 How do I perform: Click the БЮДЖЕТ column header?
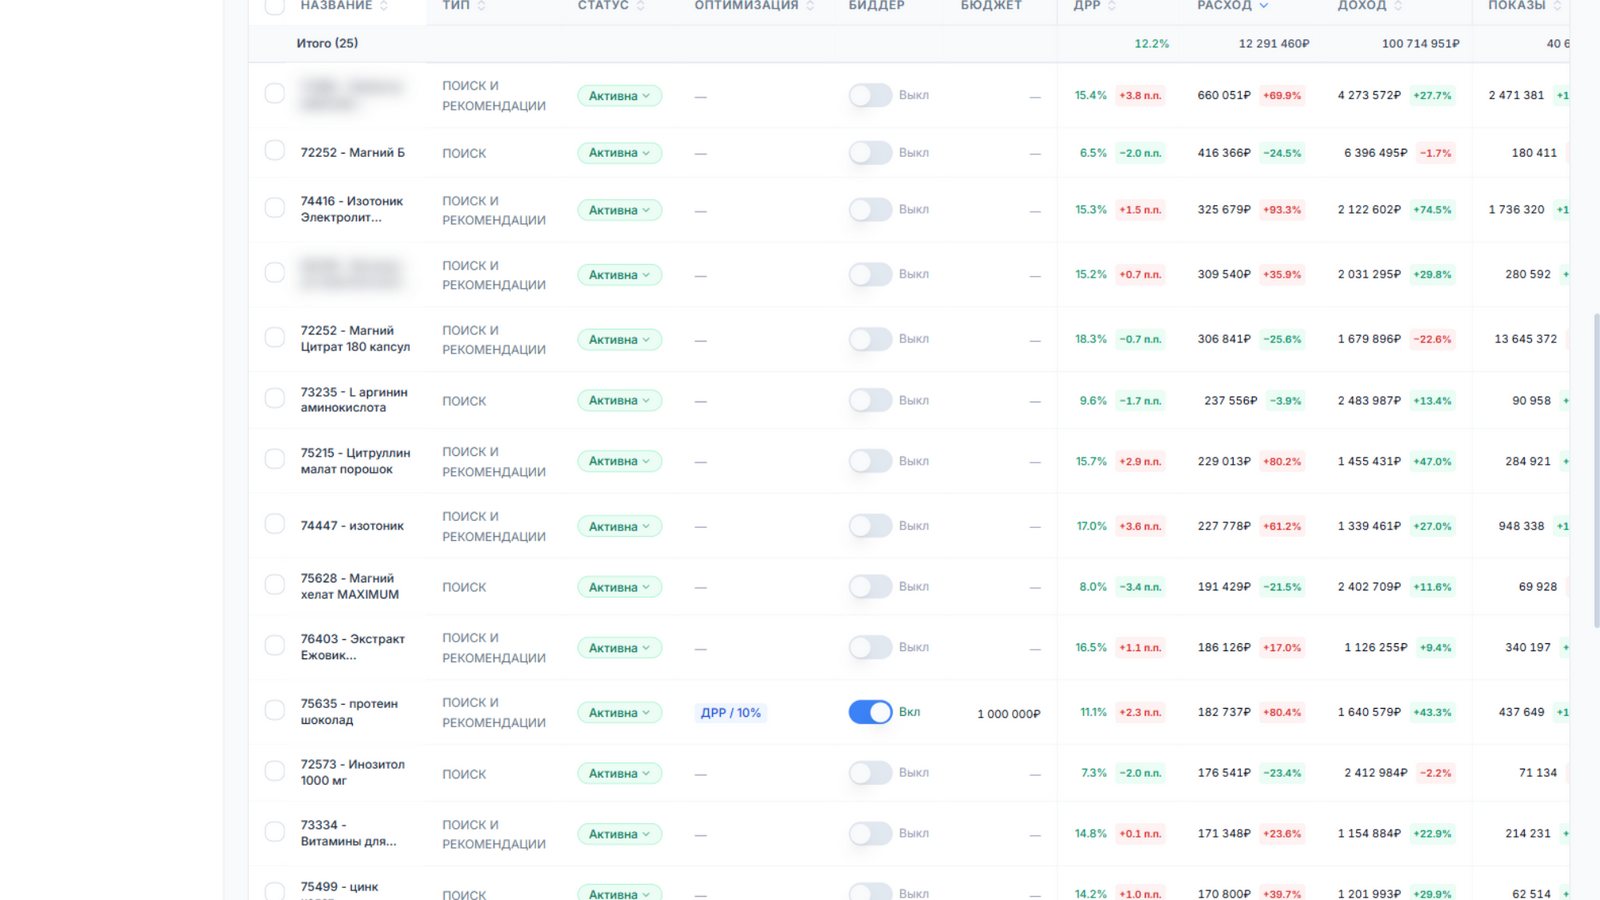pyautogui.click(x=991, y=6)
